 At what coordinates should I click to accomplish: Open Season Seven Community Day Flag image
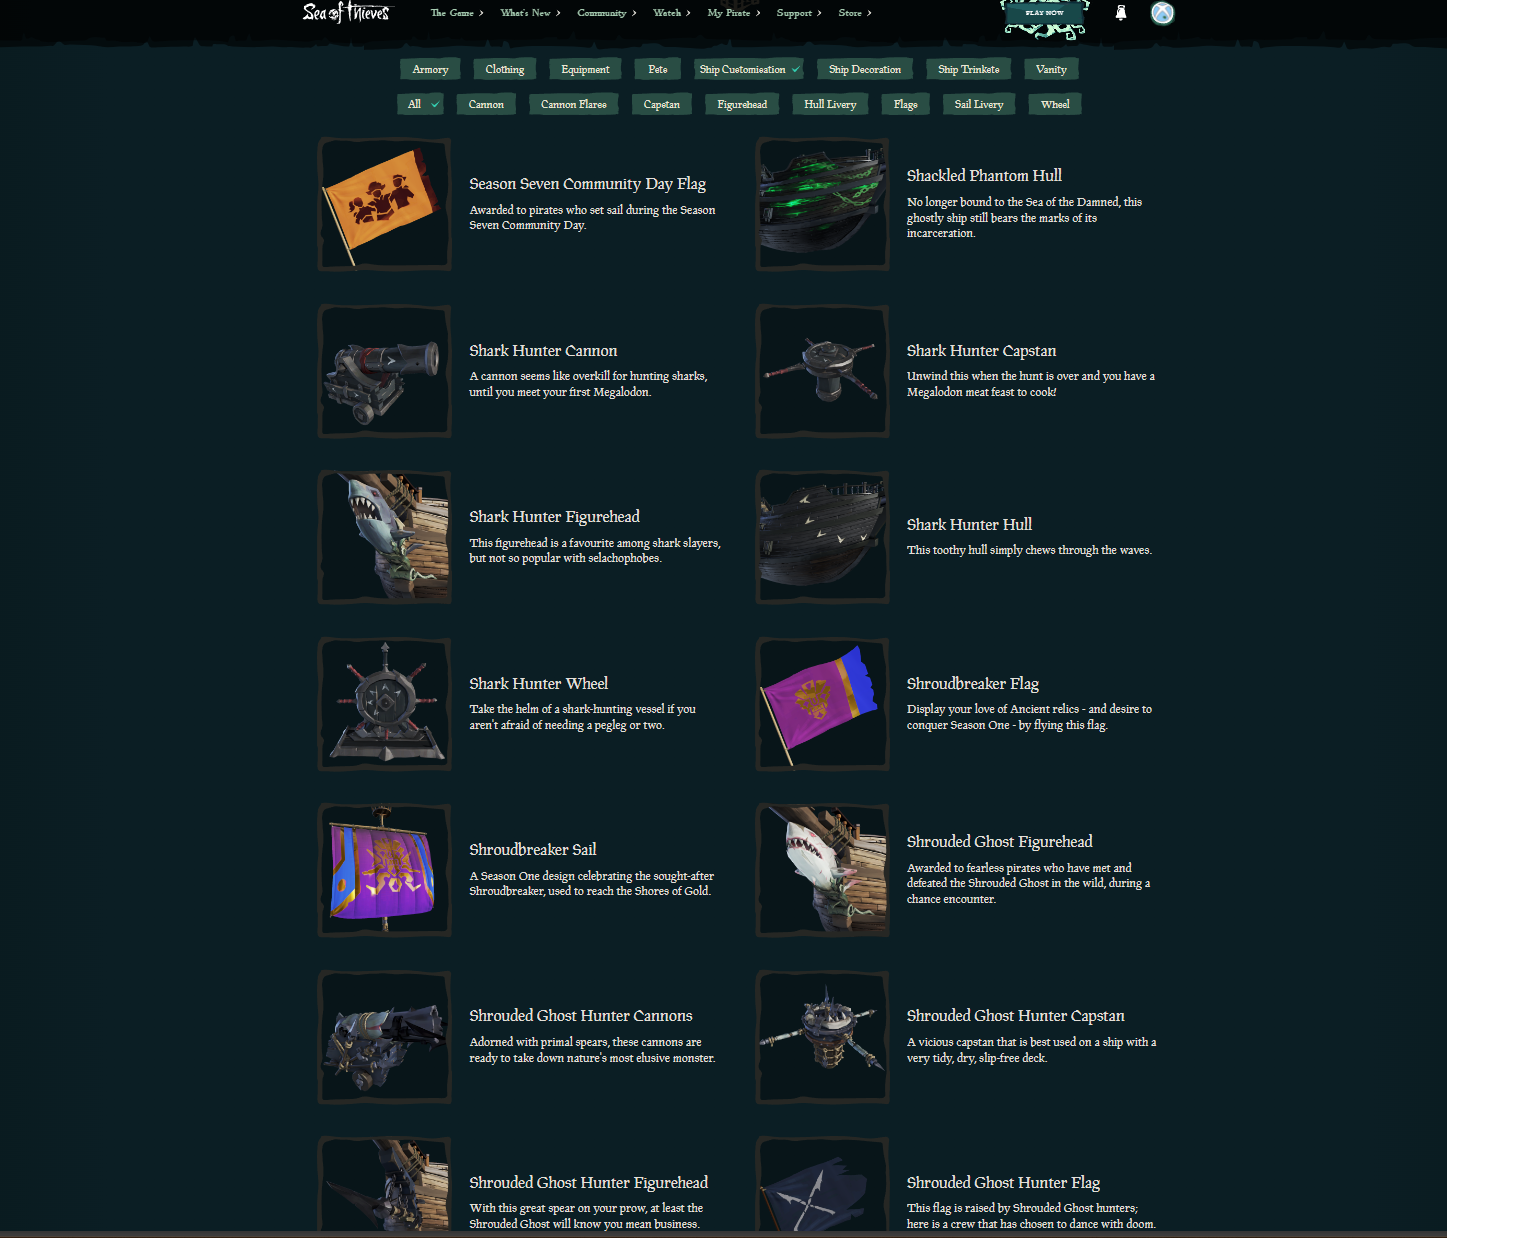[385, 205]
